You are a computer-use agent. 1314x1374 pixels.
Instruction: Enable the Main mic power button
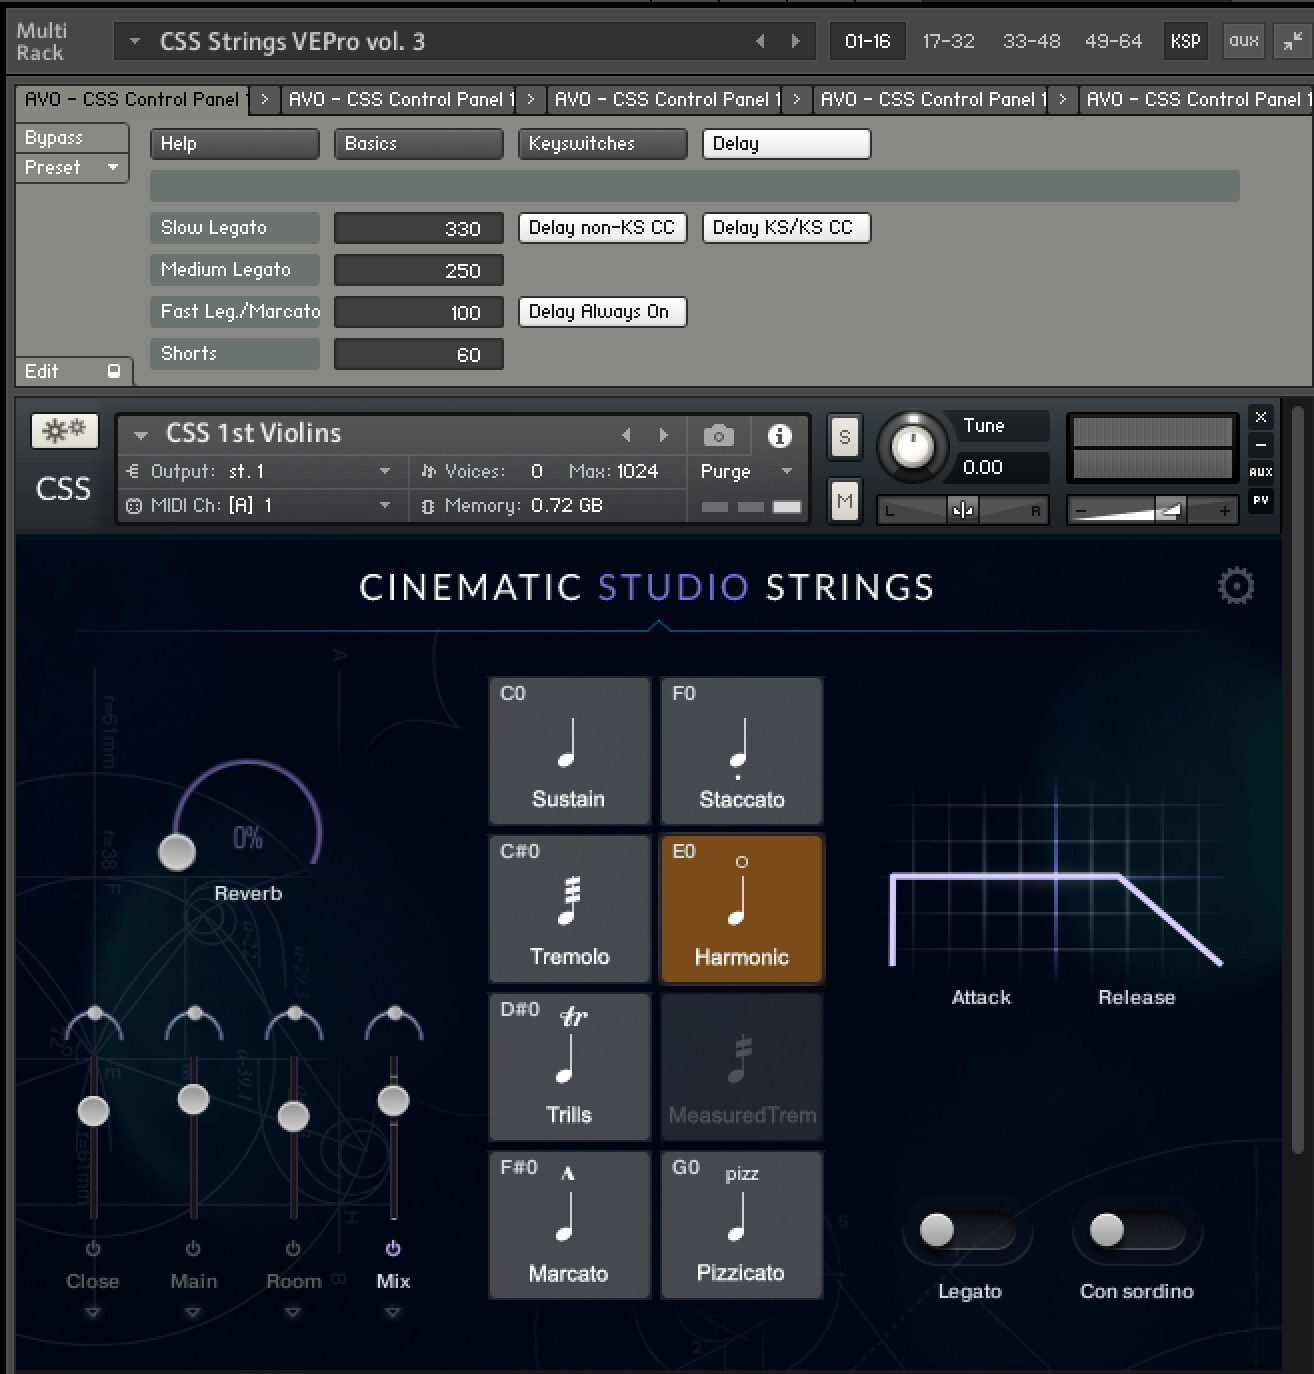click(x=193, y=1249)
